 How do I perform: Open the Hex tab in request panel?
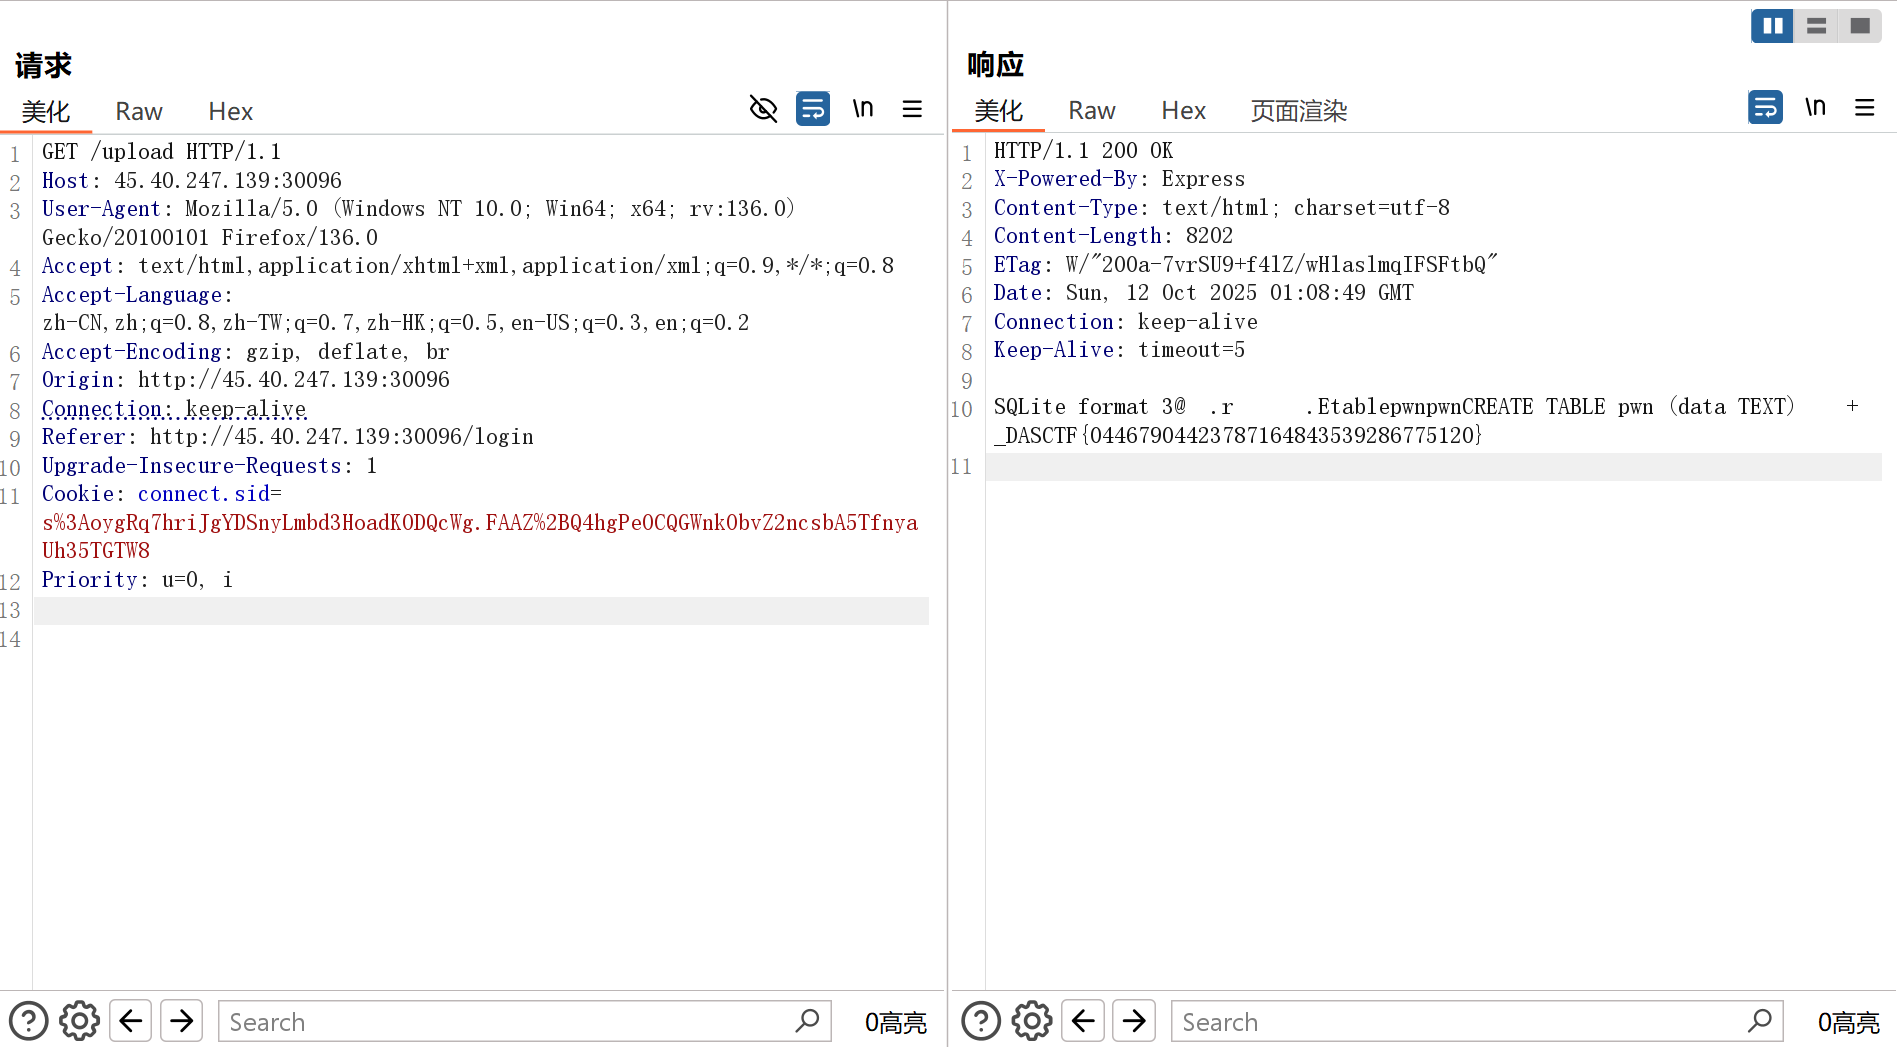click(x=230, y=111)
